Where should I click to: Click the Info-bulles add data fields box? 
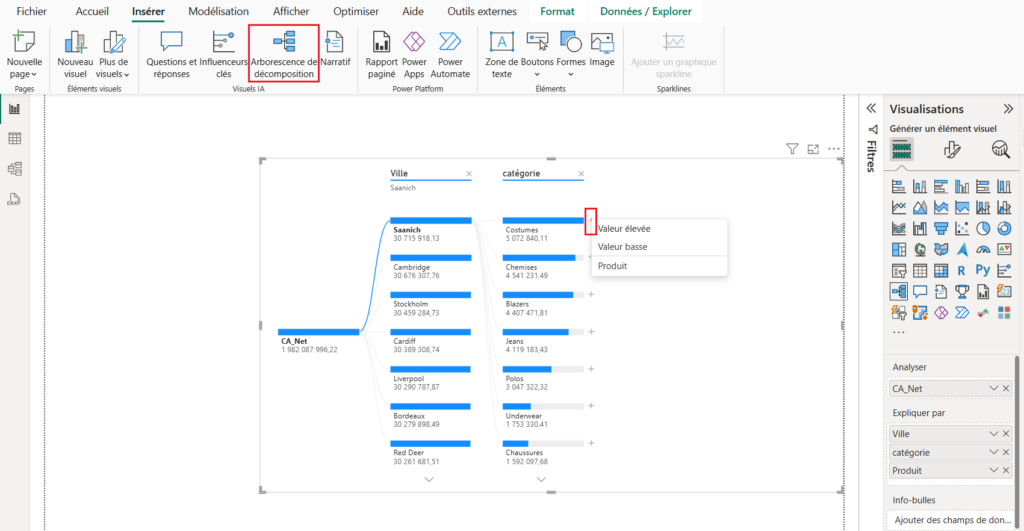(951, 520)
